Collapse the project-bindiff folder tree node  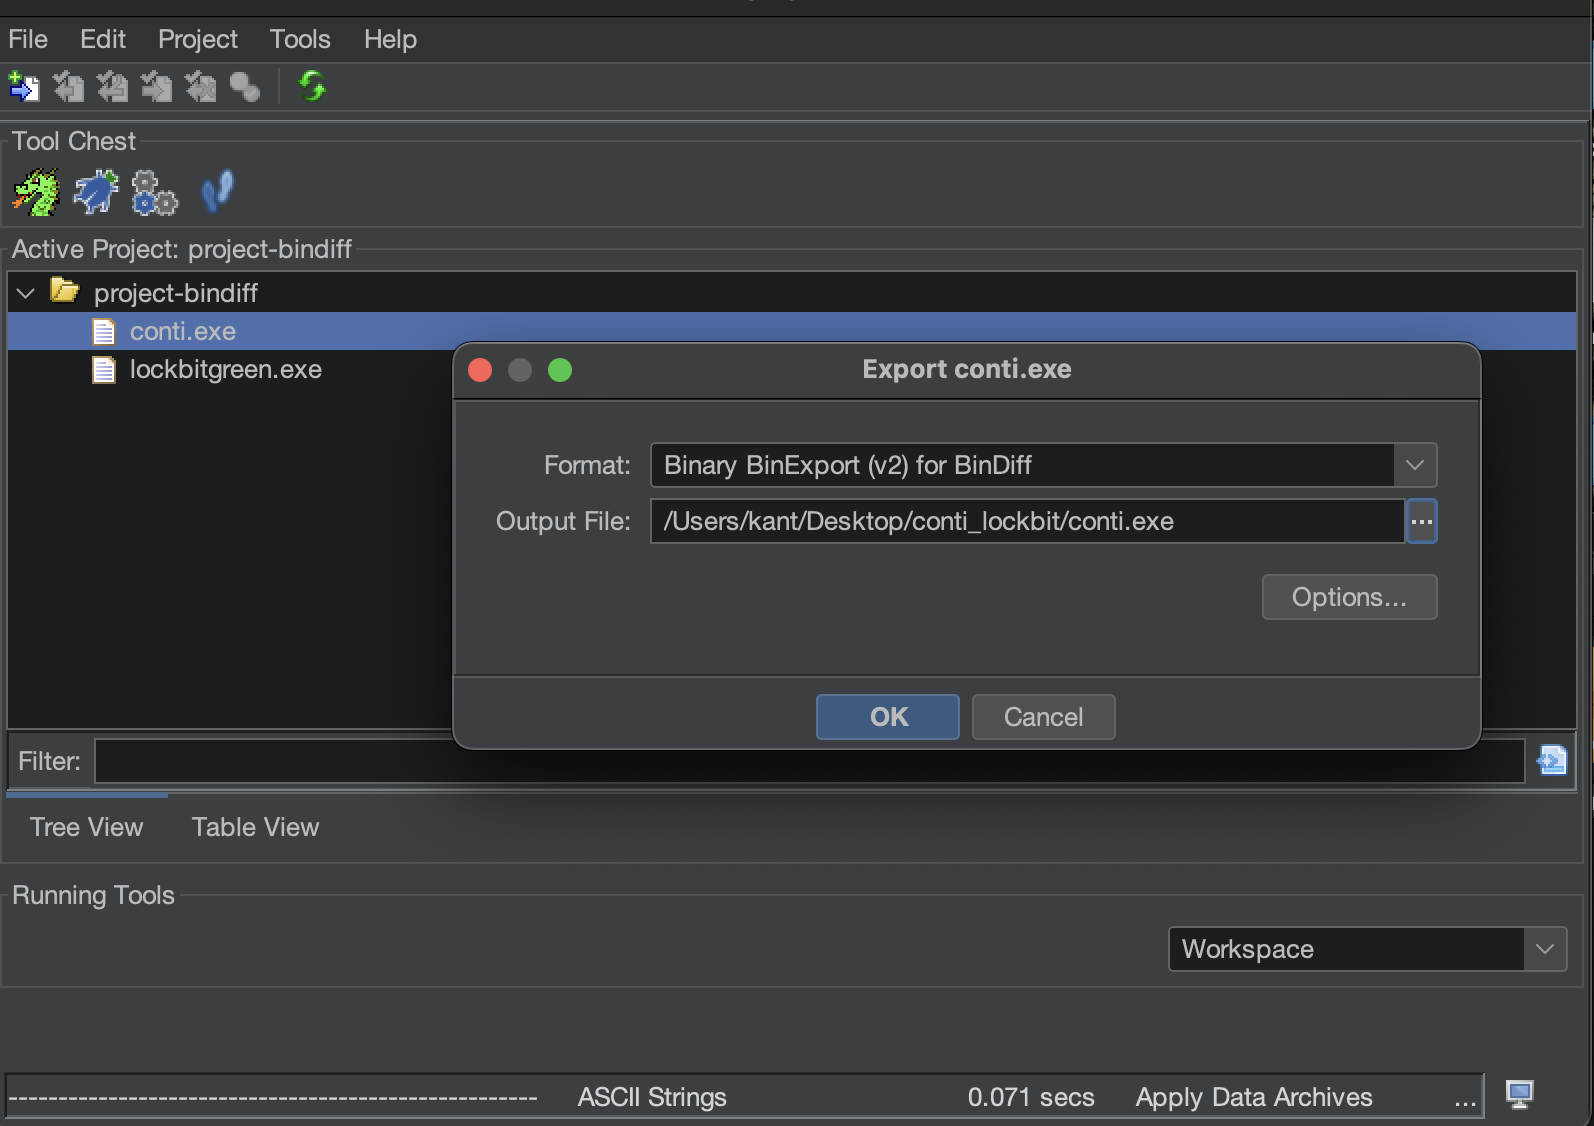tap(26, 293)
